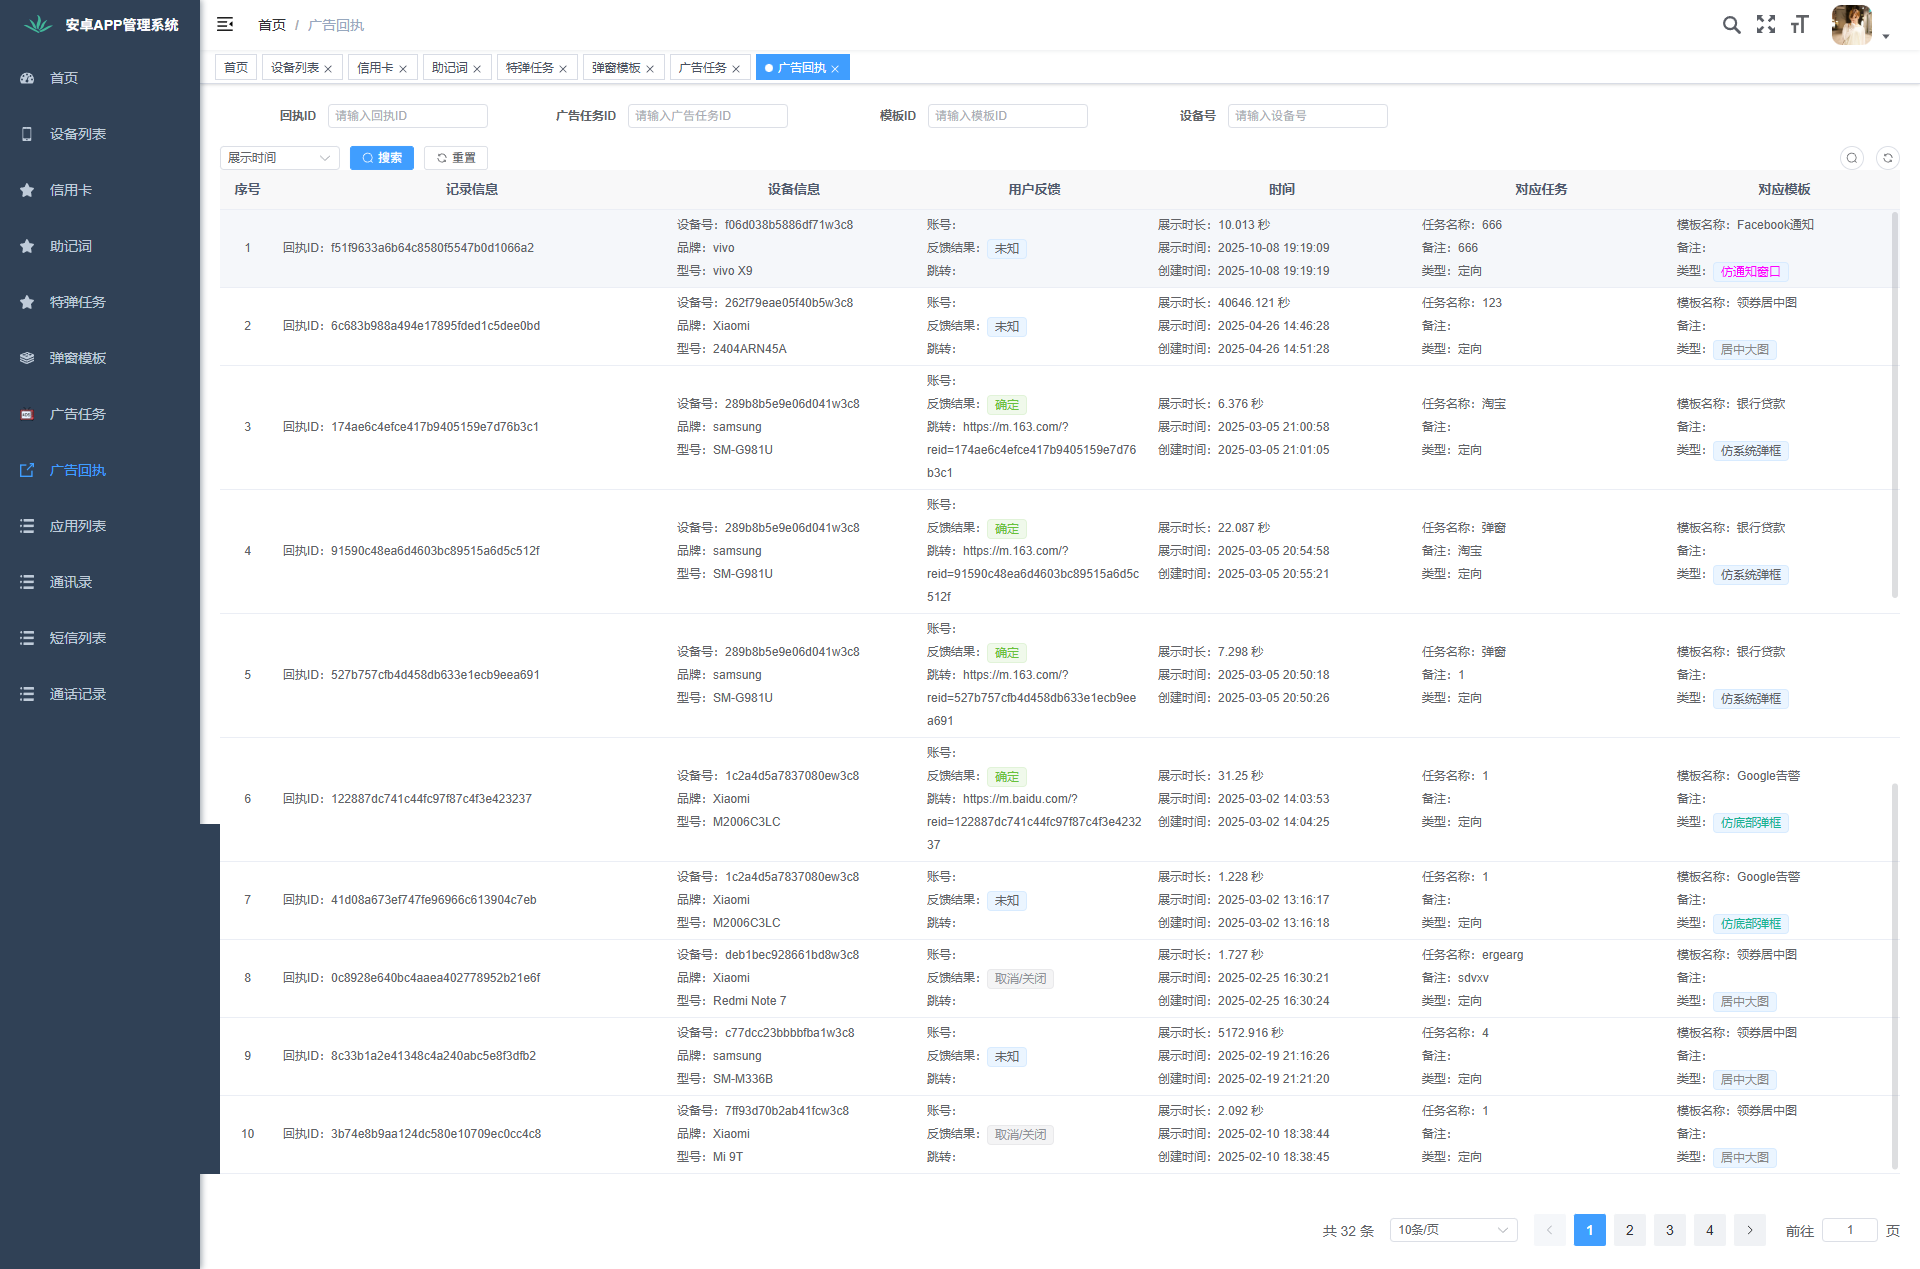Open 通话记录 sidebar entry
Image resolution: width=1920 pixels, height=1269 pixels.
[100, 694]
